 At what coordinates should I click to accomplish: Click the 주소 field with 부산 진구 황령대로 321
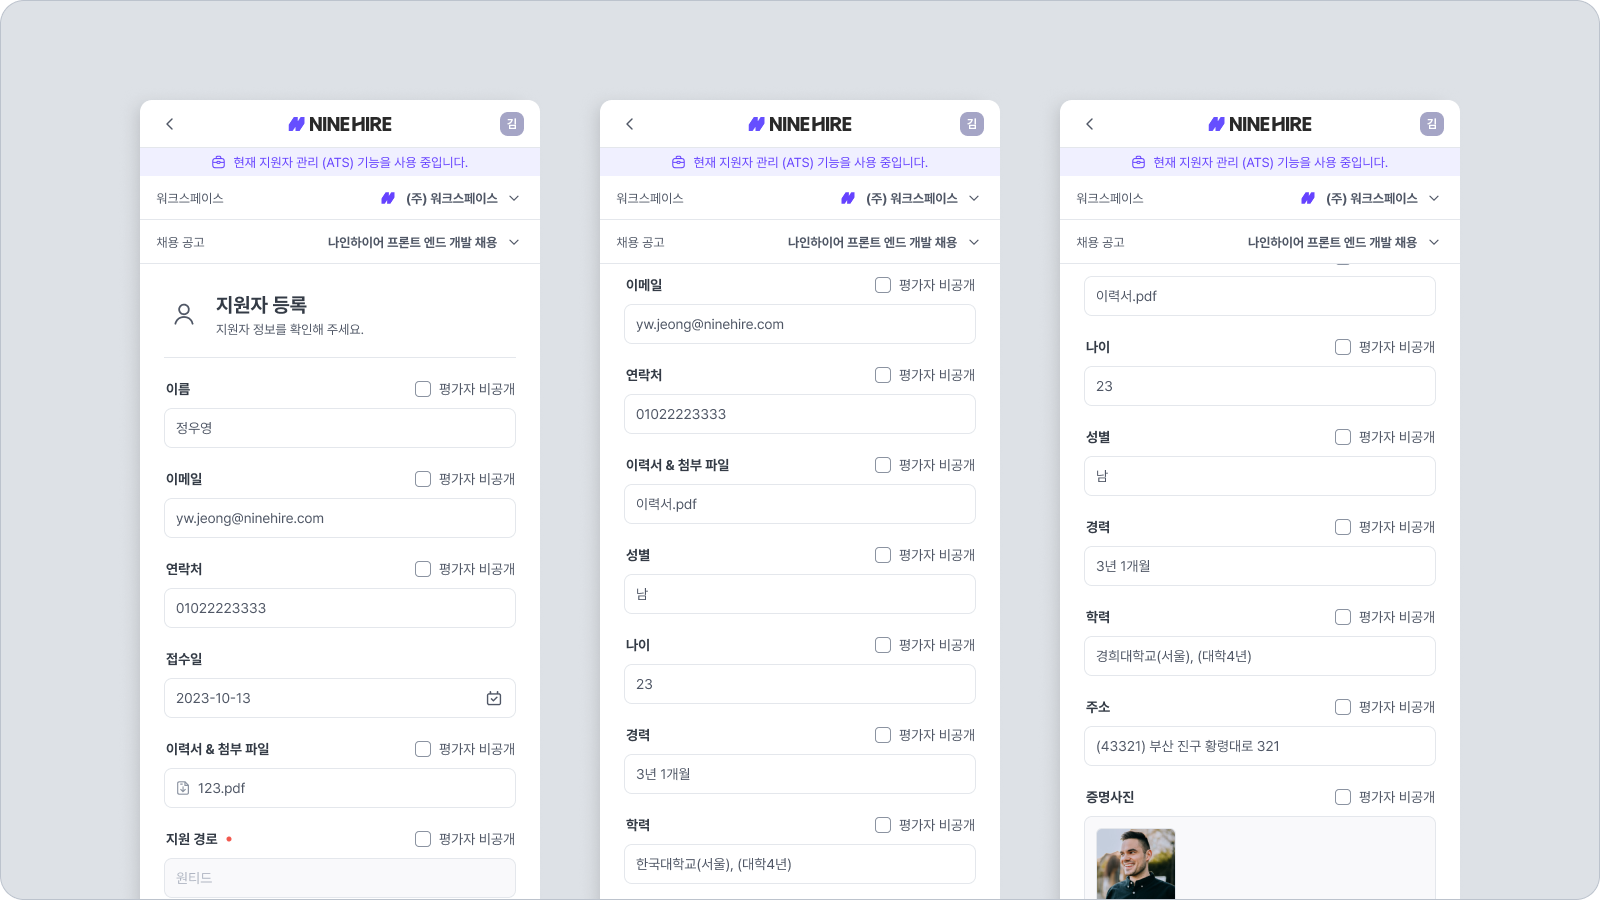1260,746
